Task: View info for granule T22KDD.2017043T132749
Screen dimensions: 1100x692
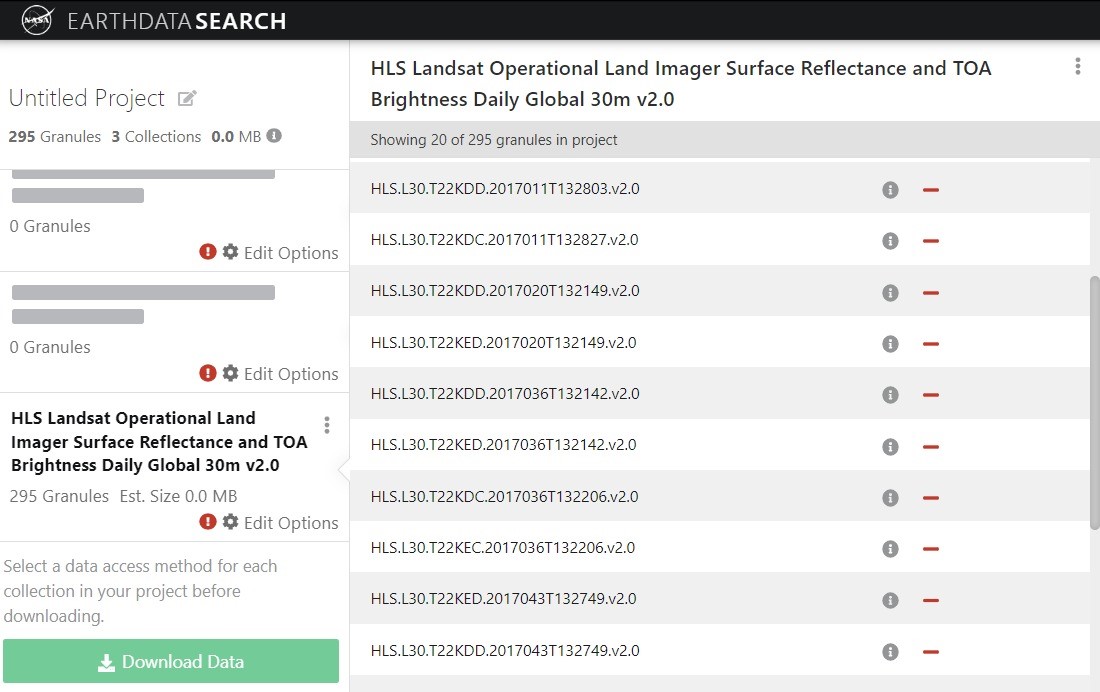Action: pyautogui.click(x=890, y=652)
